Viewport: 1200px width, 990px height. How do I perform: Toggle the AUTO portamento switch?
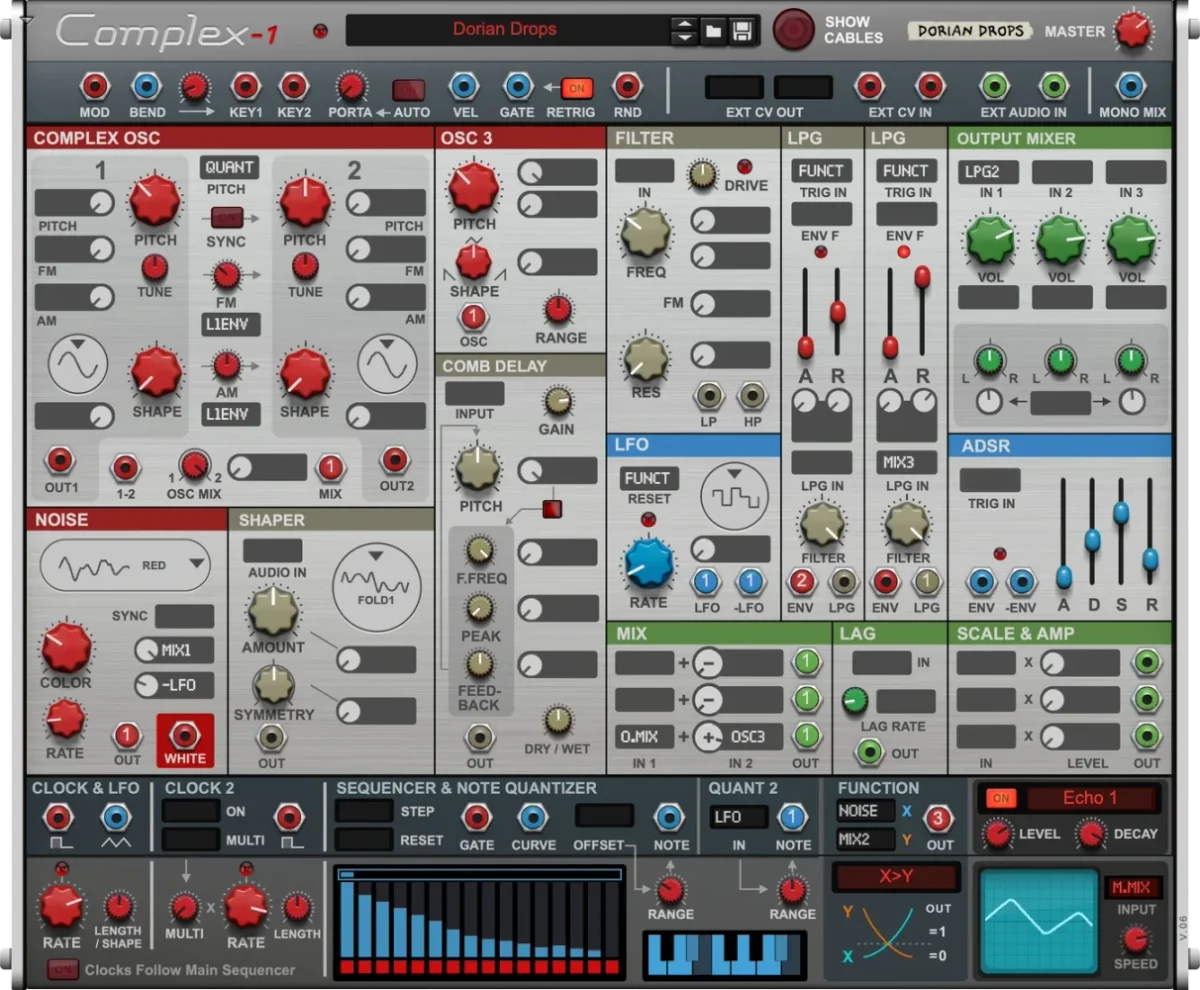pyautogui.click(x=409, y=89)
